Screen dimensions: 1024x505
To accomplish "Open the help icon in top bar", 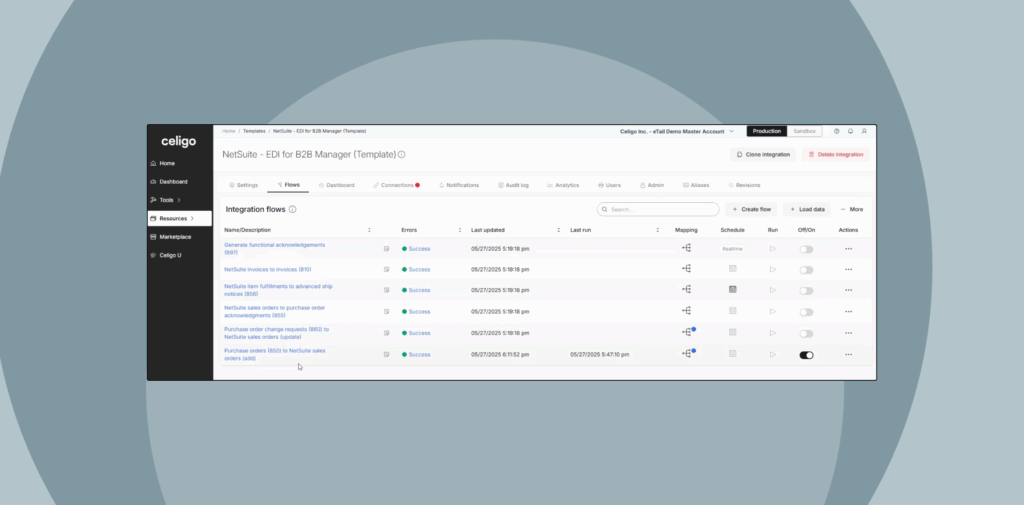I will tap(836, 131).
